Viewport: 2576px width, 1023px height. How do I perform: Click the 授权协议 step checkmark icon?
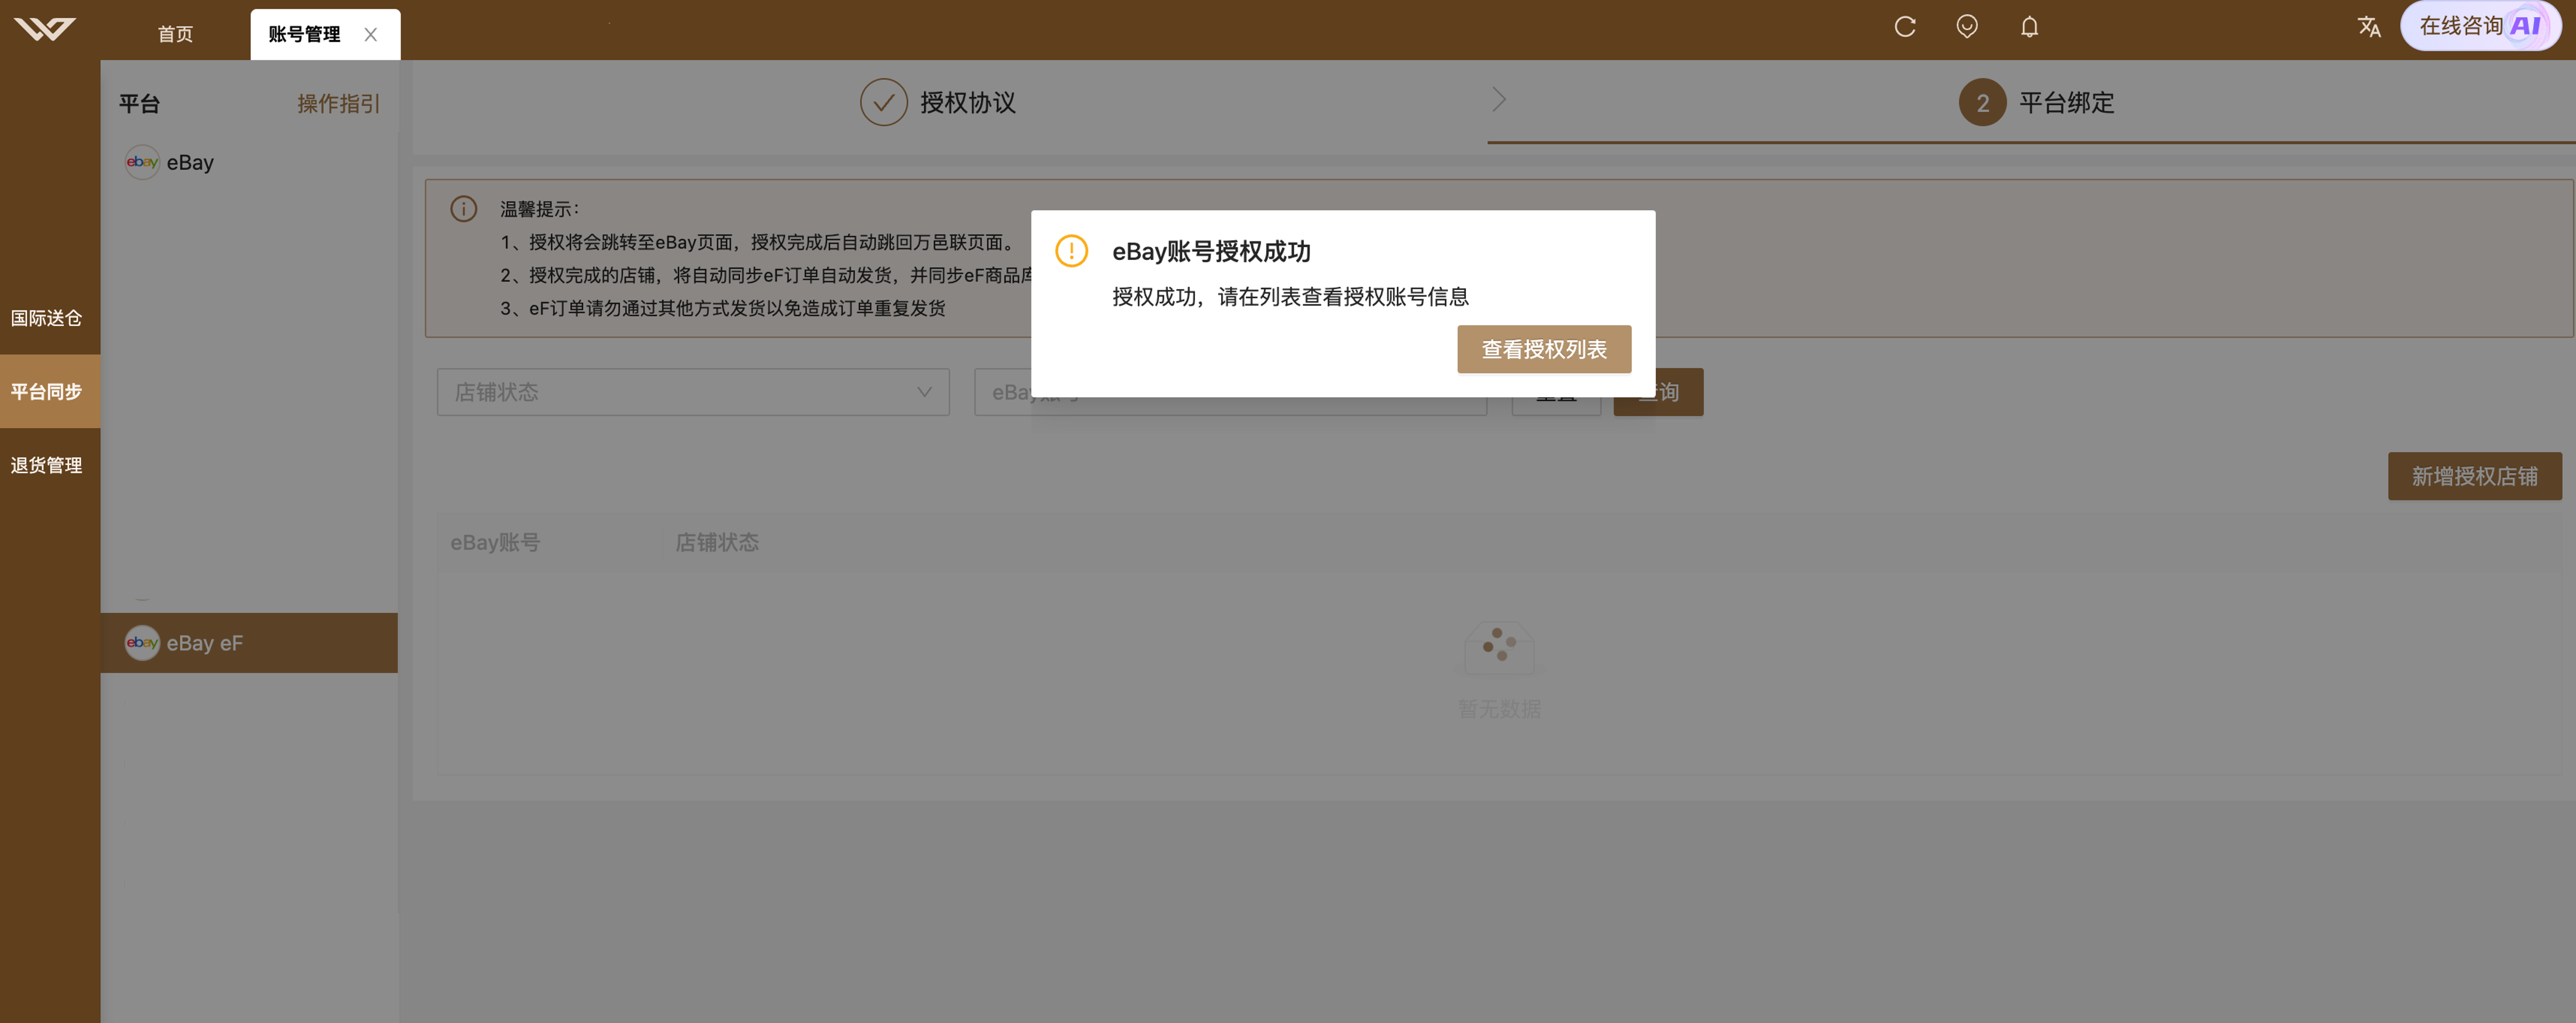(x=883, y=103)
